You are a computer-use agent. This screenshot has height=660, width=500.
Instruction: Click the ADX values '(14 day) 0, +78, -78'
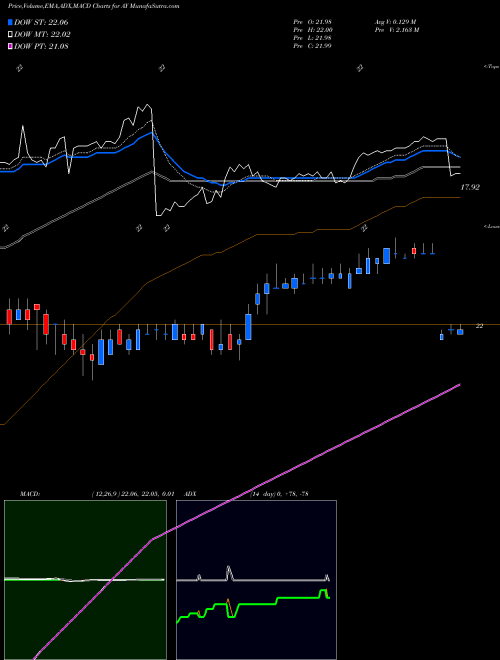click(x=279, y=494)
